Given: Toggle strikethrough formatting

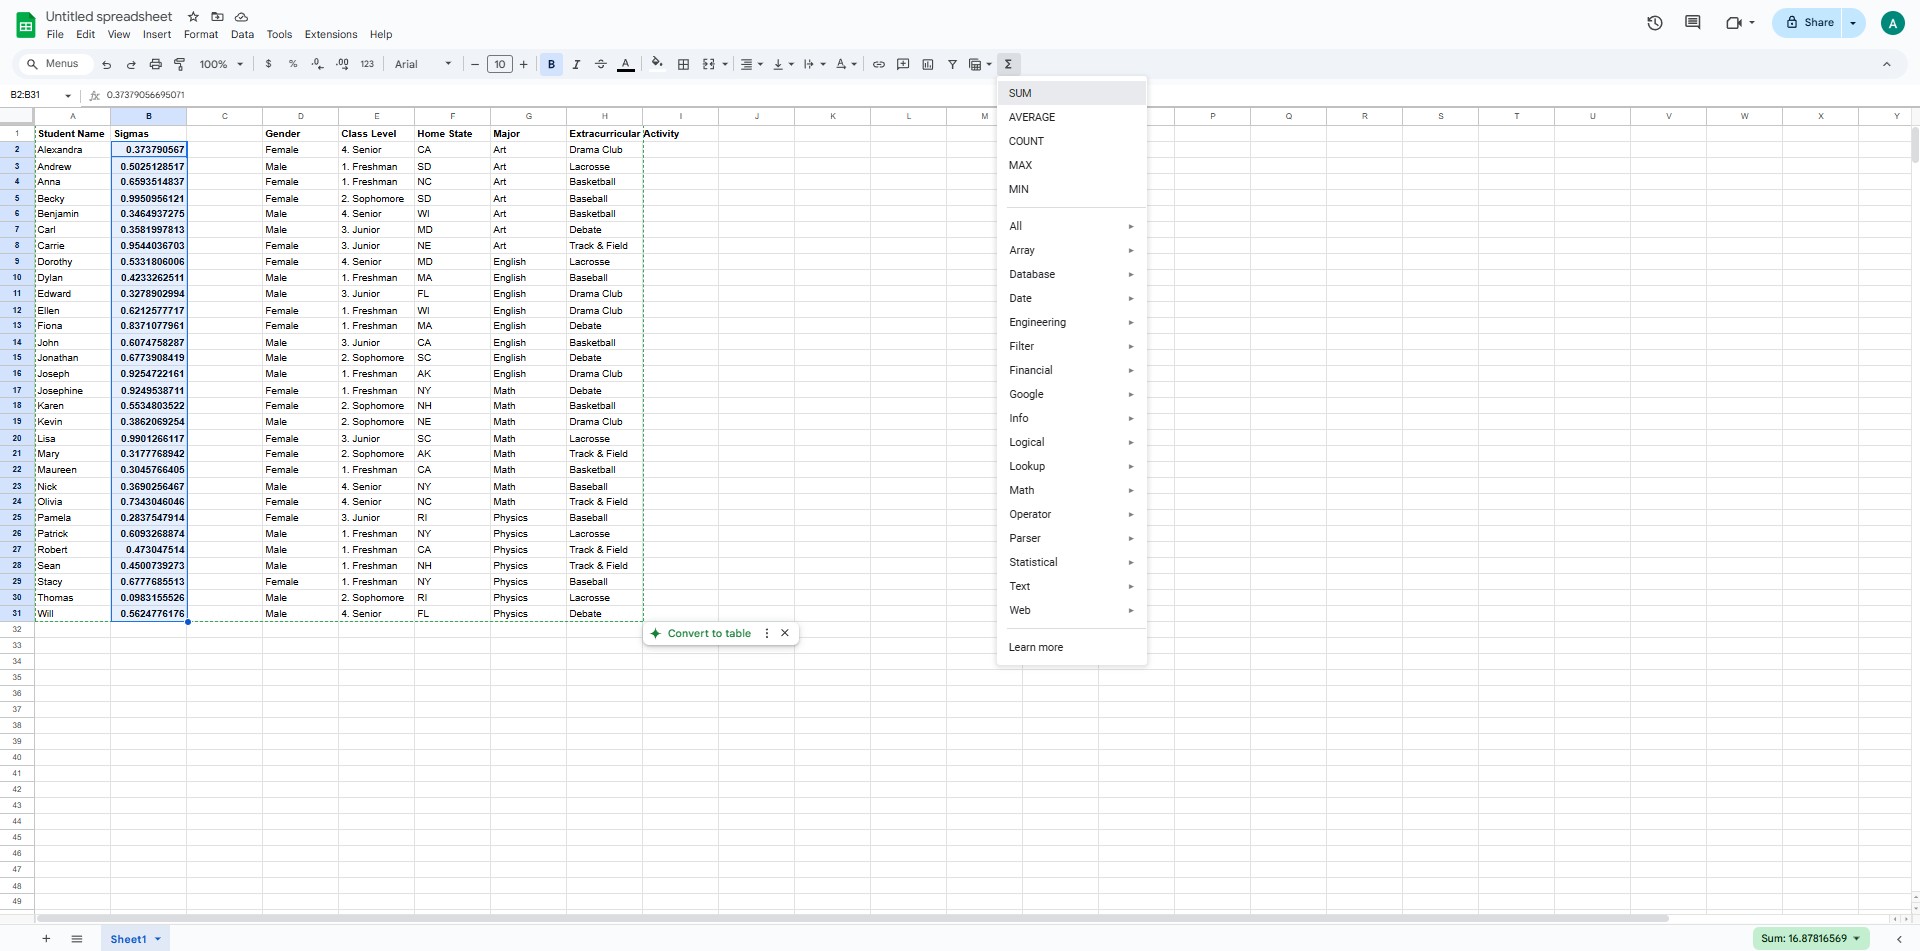Looking at the screenshot, I should (601, 64).
